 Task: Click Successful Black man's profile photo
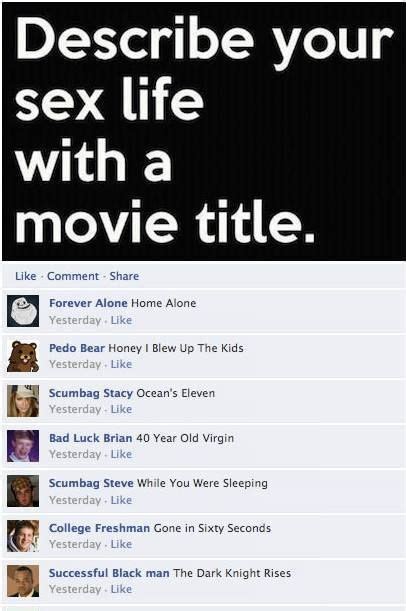23,581
